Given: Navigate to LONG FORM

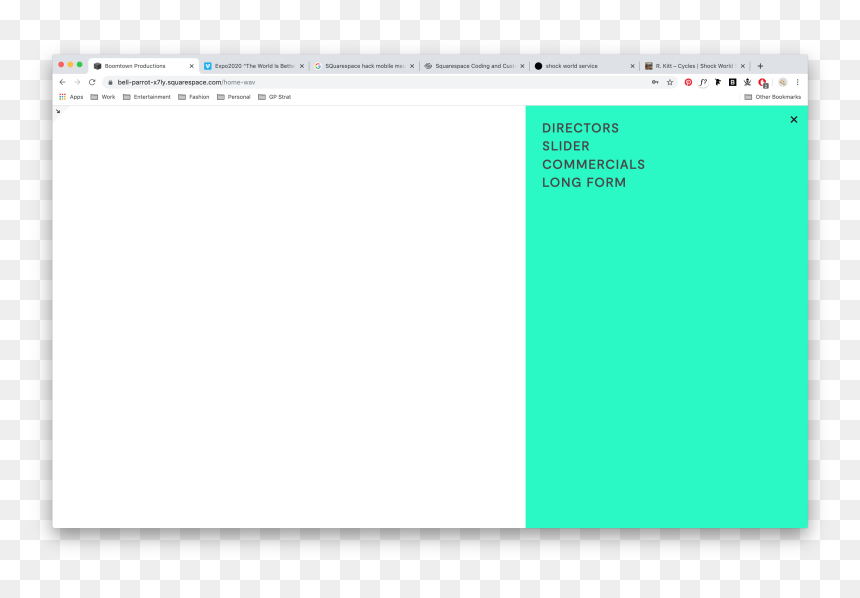Looking at the screenshot, I should (x=584, y=182).
